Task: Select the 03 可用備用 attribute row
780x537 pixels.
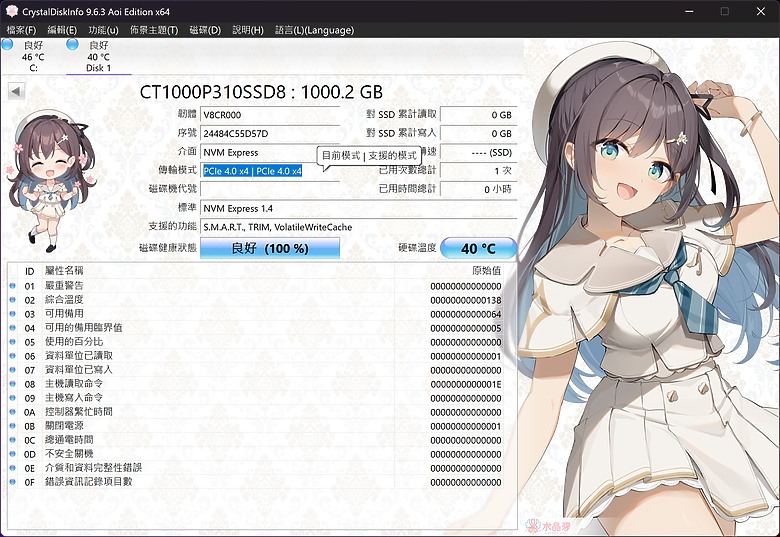Action: coord(256,314)
